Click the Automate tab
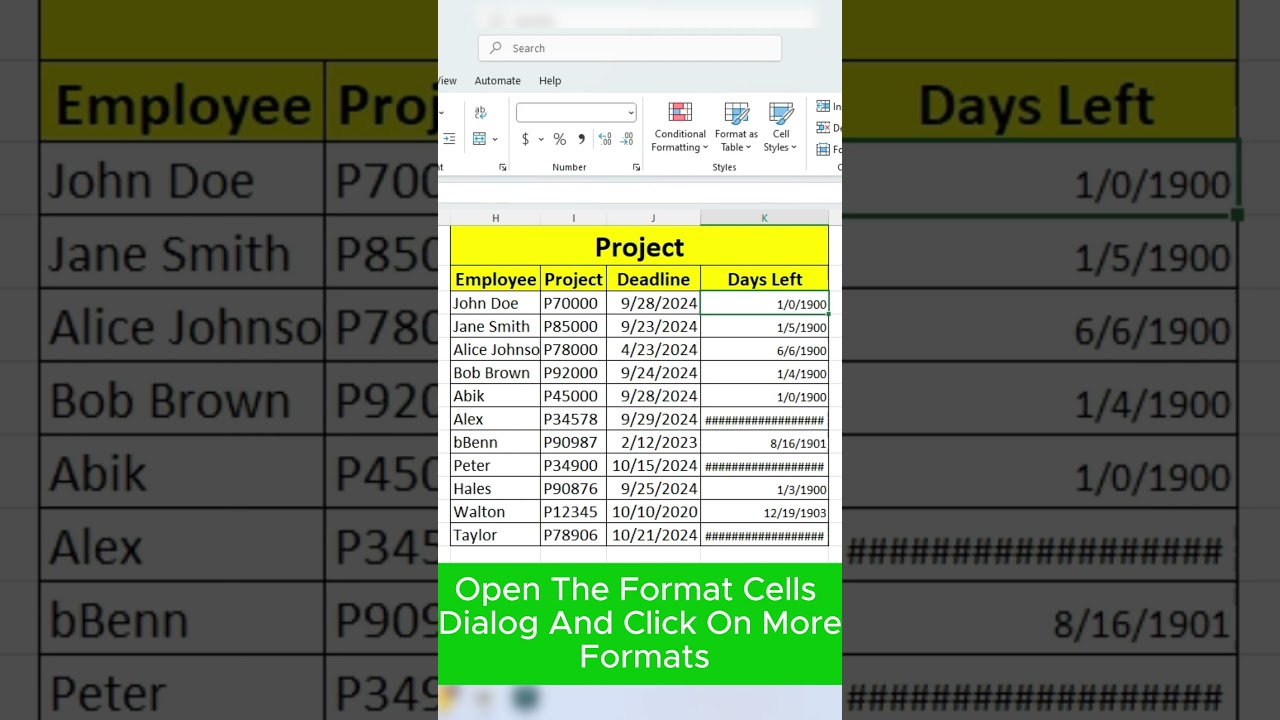The image size is (1280, 720). [497, 81]
